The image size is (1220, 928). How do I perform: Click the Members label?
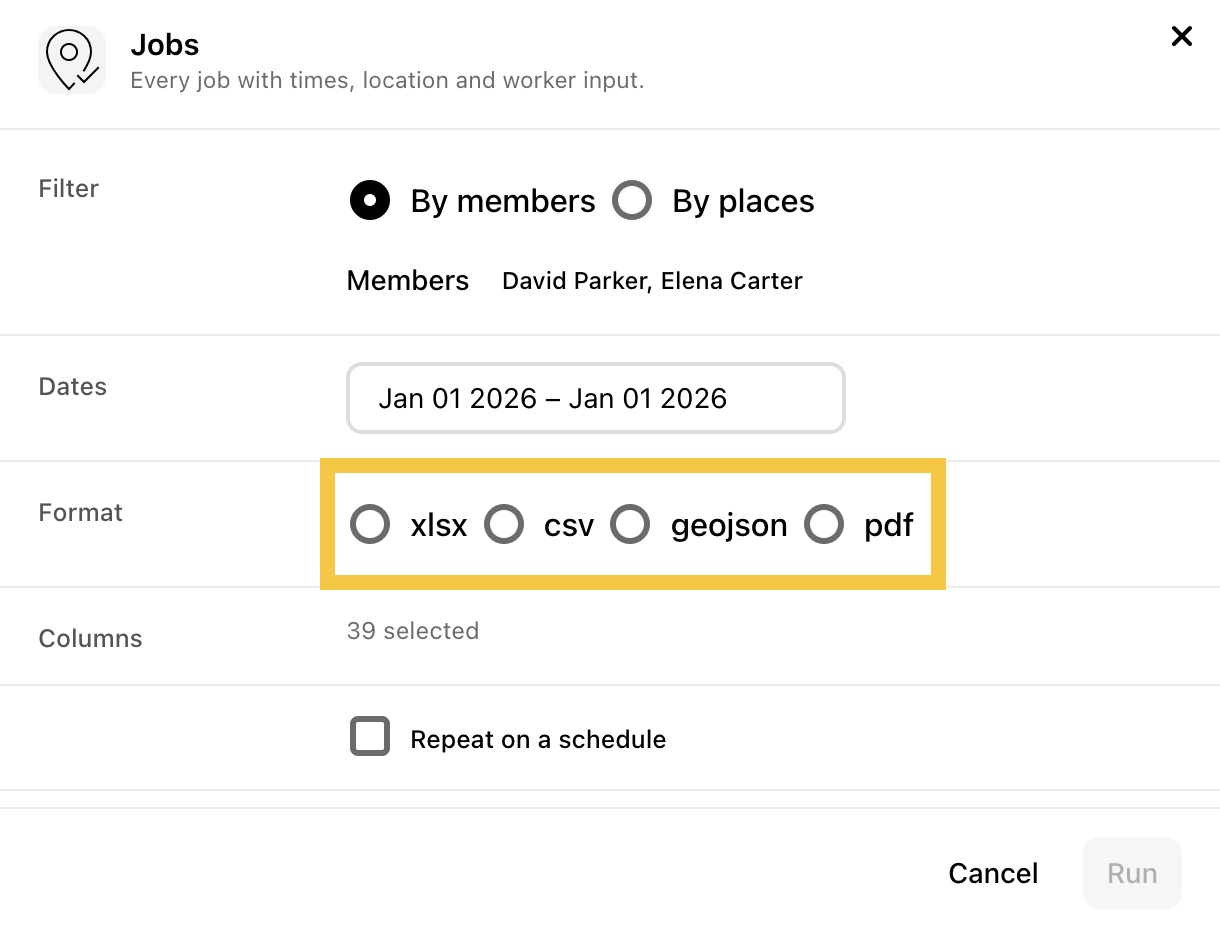(x=408, y=281)
